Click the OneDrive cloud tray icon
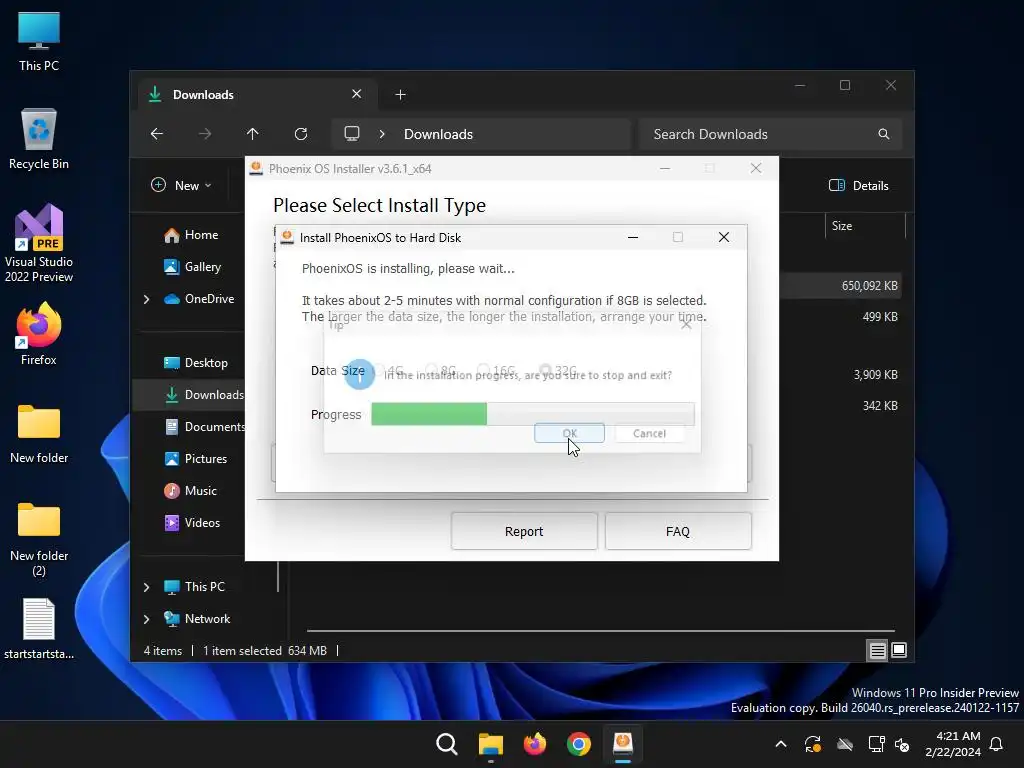 [845, 744]
